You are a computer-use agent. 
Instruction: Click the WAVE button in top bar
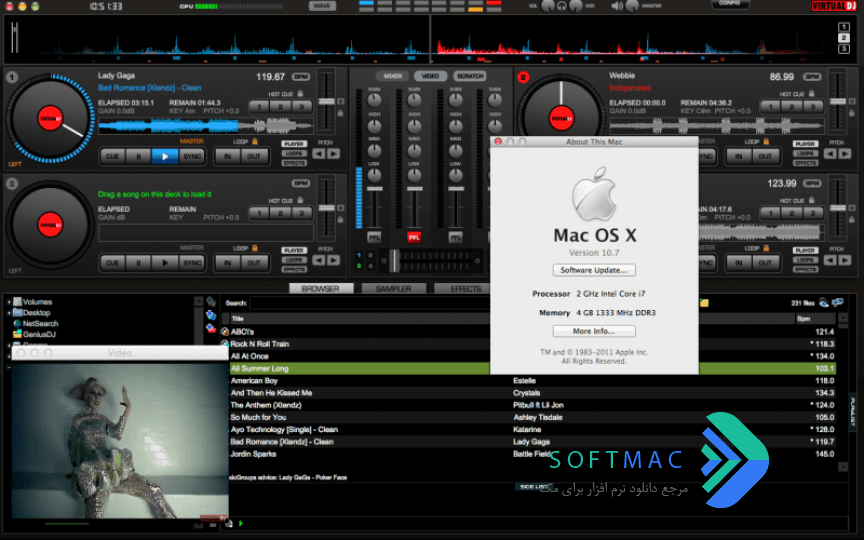(x=322, y=6)
